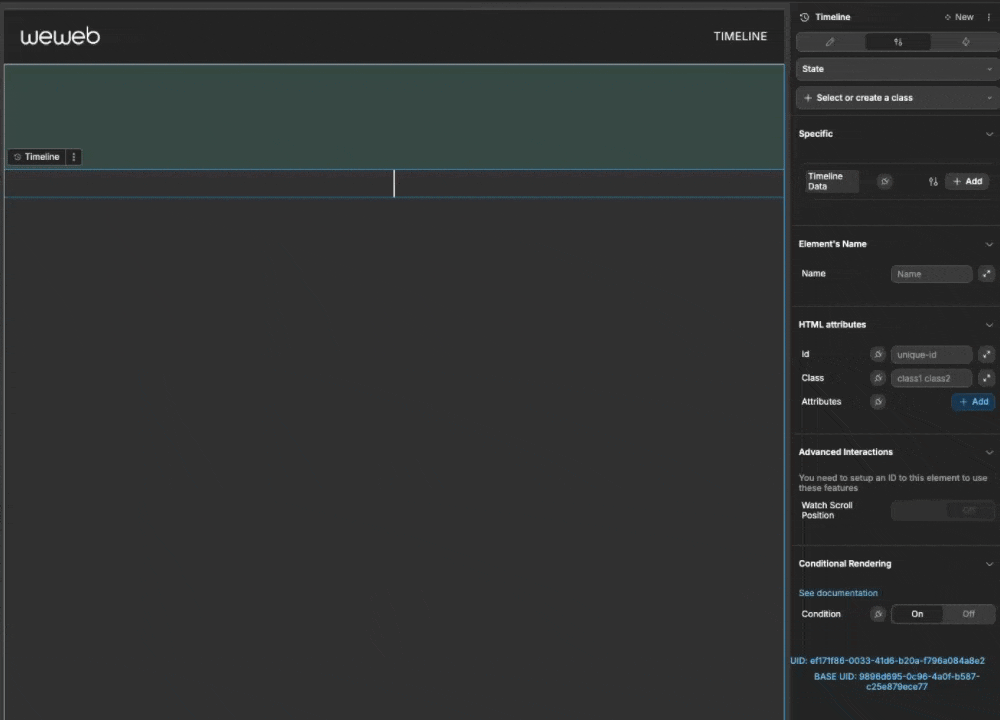Collapse the Specific section

[989, 133]
